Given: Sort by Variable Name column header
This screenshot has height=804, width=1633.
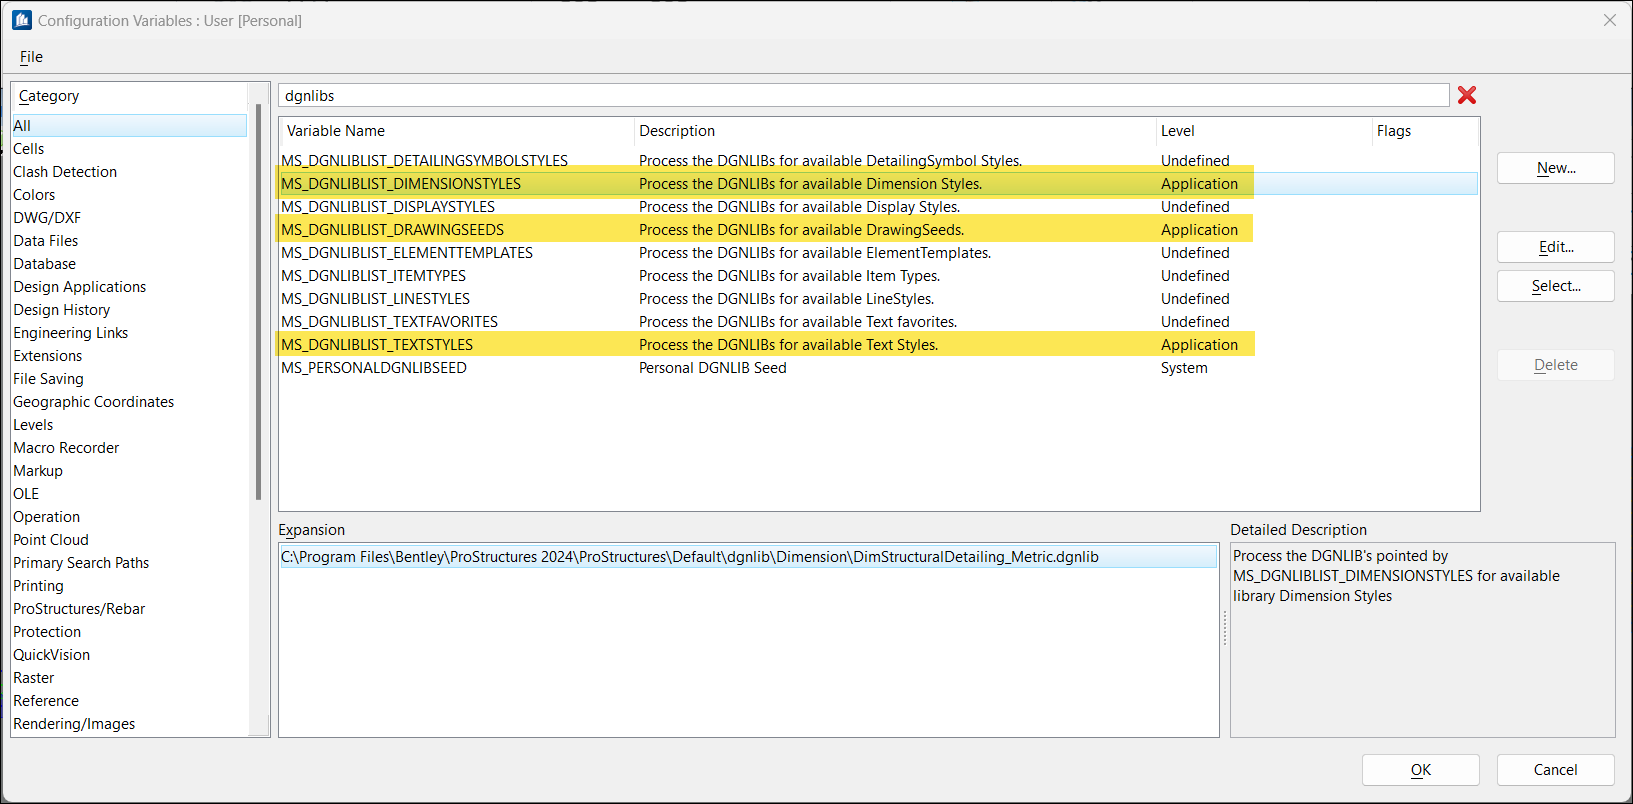Looking at the screenshot, I should click(x=336, y=131).
